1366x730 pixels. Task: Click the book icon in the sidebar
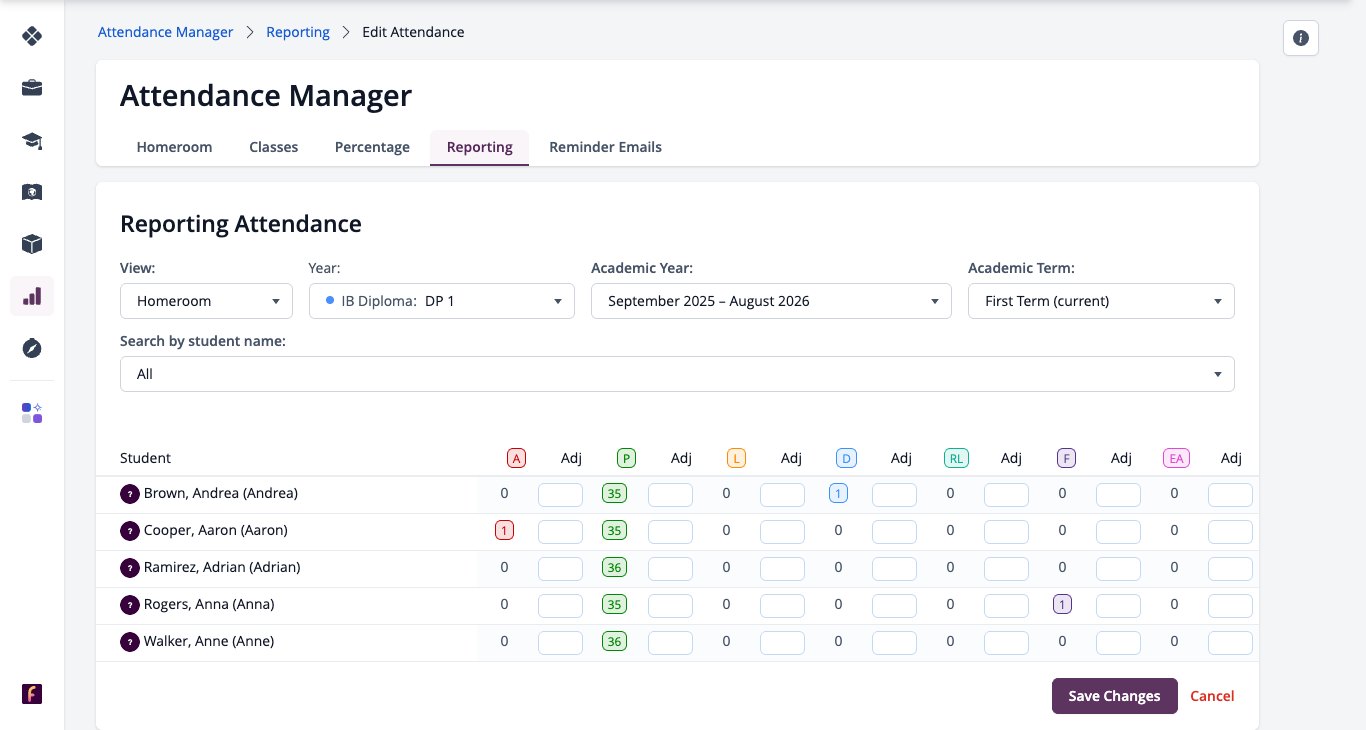[x=32, y=192]
